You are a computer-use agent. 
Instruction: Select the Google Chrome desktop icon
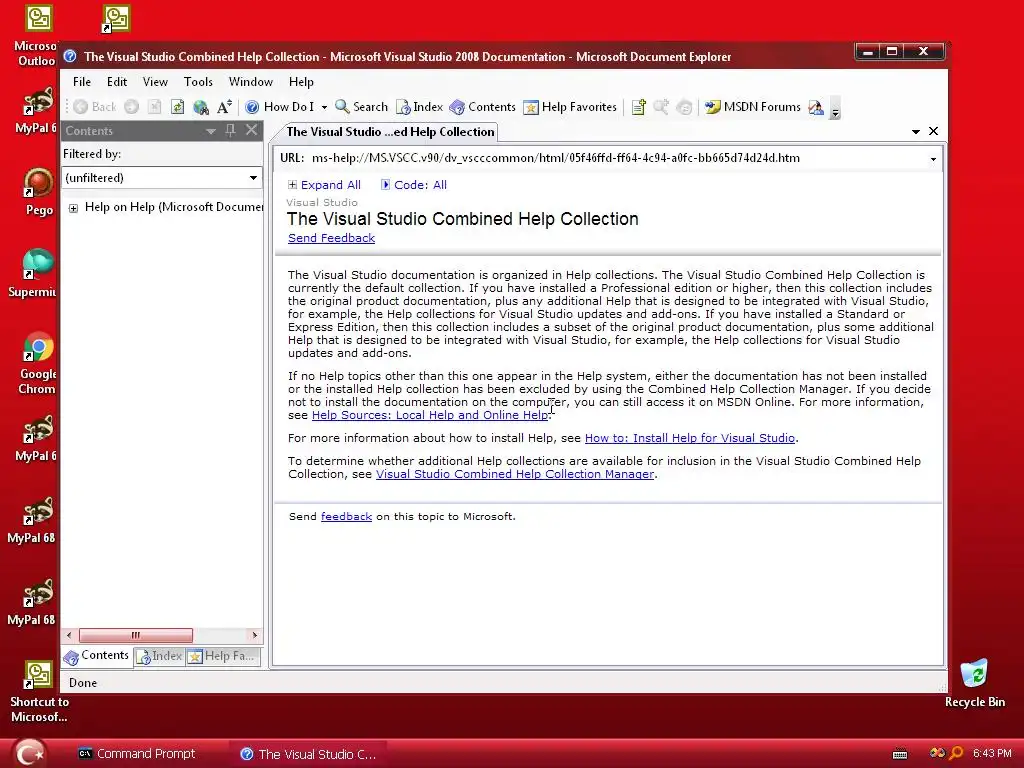tap(37, 363)
